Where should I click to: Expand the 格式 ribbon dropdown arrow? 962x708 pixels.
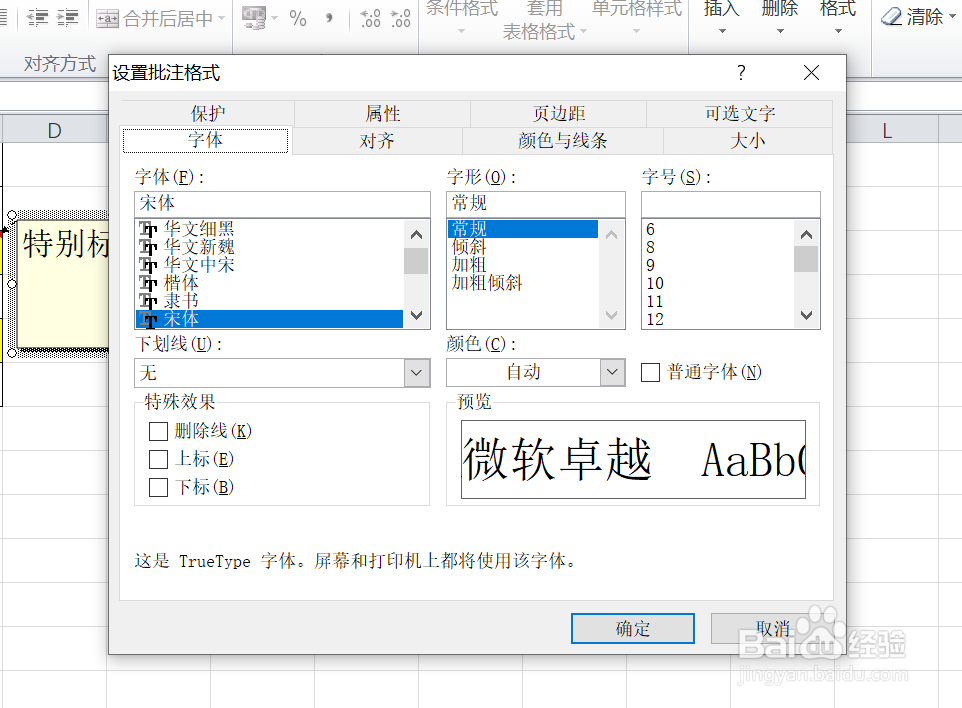(x=837, y=30)
